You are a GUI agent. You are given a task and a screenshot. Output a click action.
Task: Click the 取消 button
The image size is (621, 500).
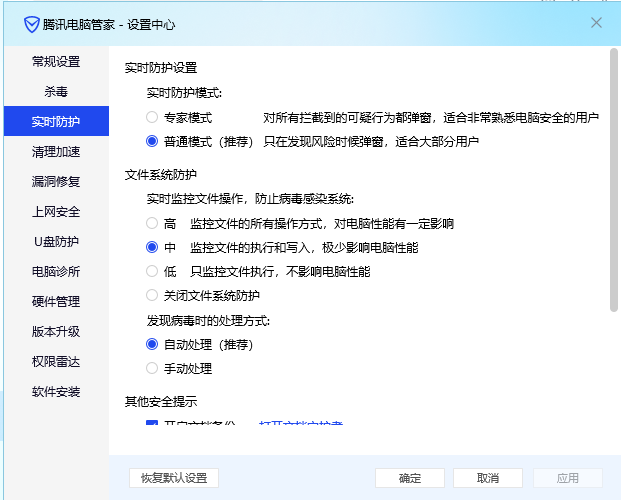[488, 478]
